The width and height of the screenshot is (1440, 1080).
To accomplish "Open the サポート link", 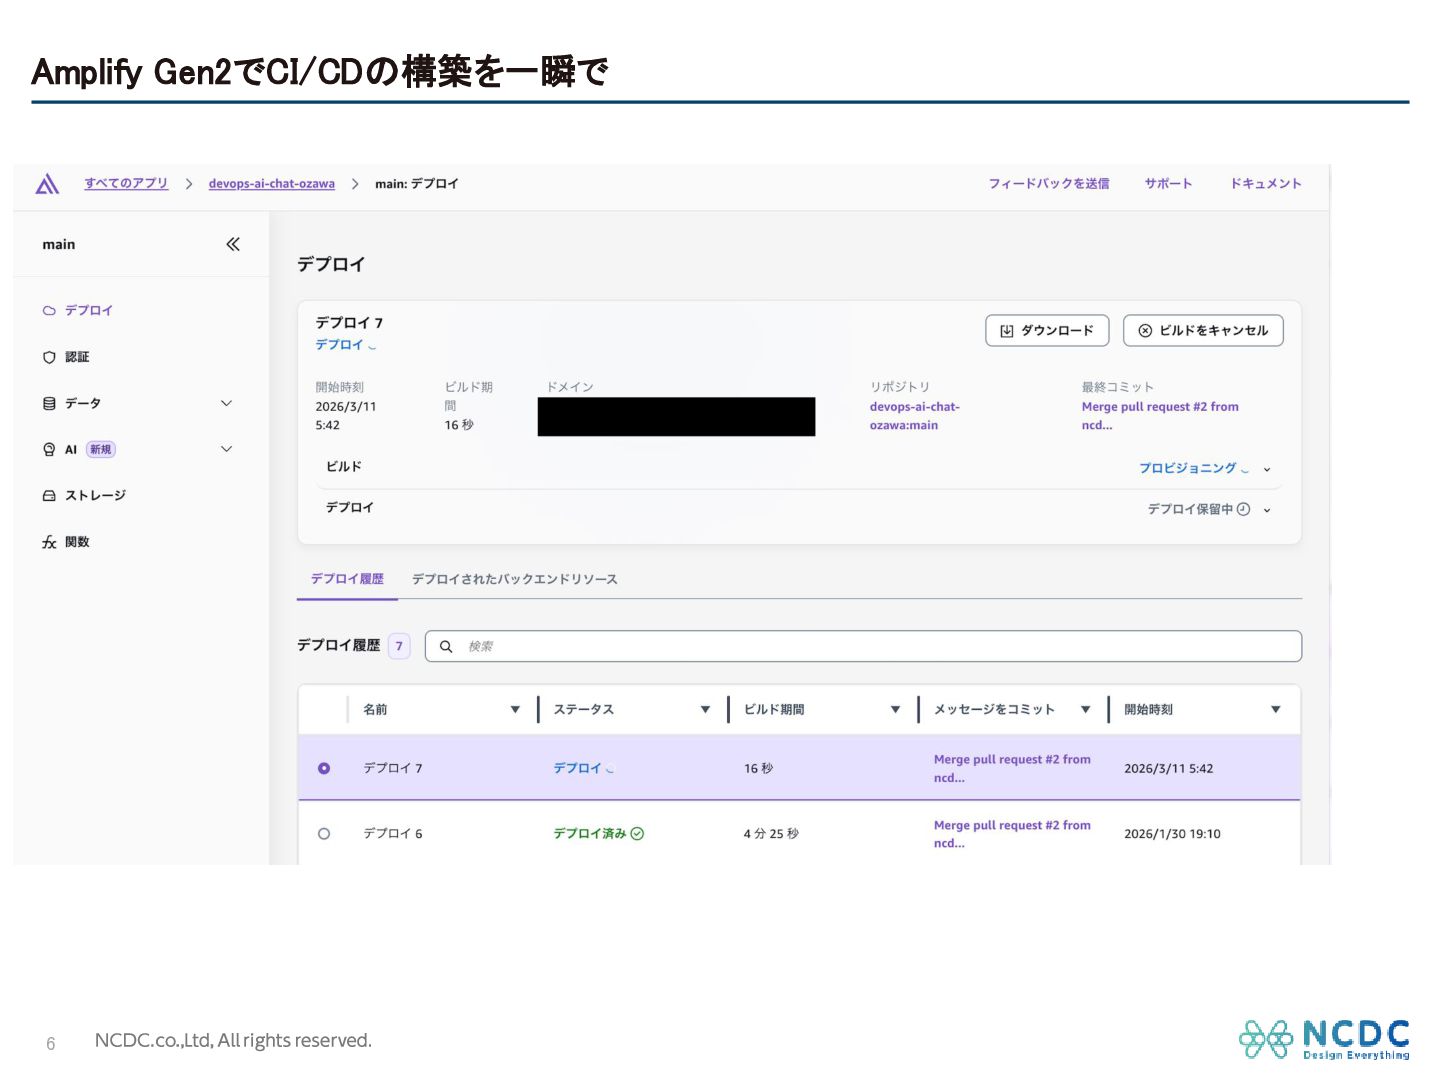I will pyautogui.click(x=1168, y=184).
